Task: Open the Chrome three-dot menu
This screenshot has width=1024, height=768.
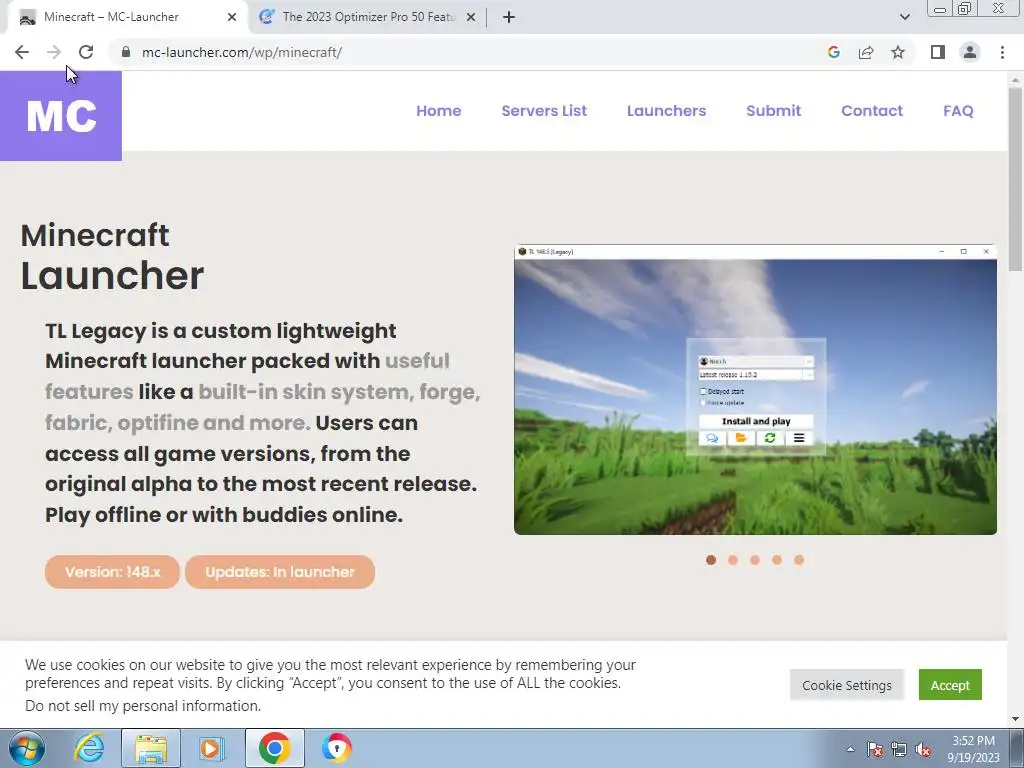Action: click(1002, 52)
